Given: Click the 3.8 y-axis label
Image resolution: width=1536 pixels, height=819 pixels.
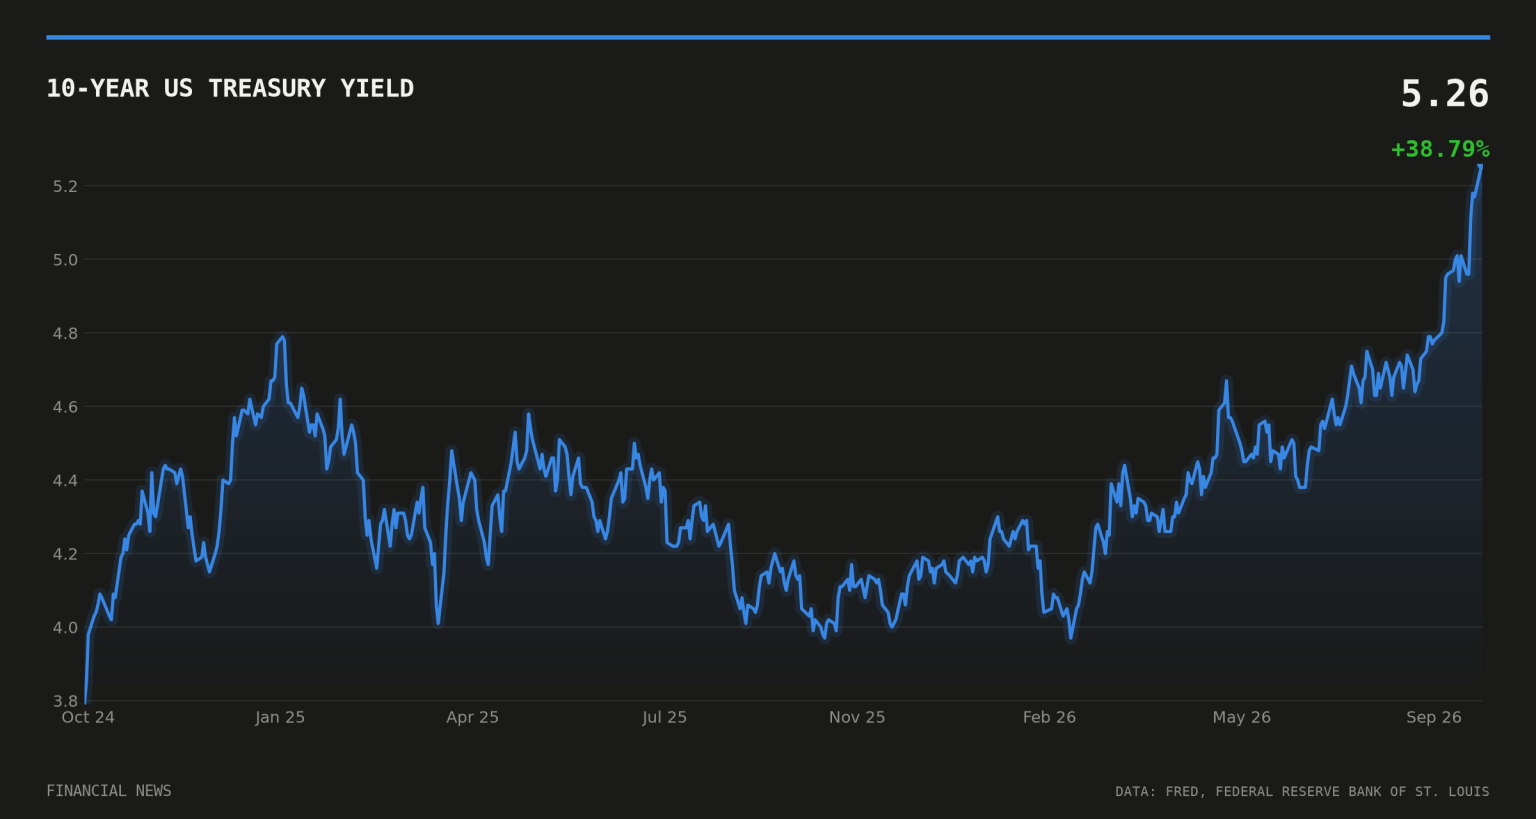Looking at the screenshot, I should [x=65, y=701].
